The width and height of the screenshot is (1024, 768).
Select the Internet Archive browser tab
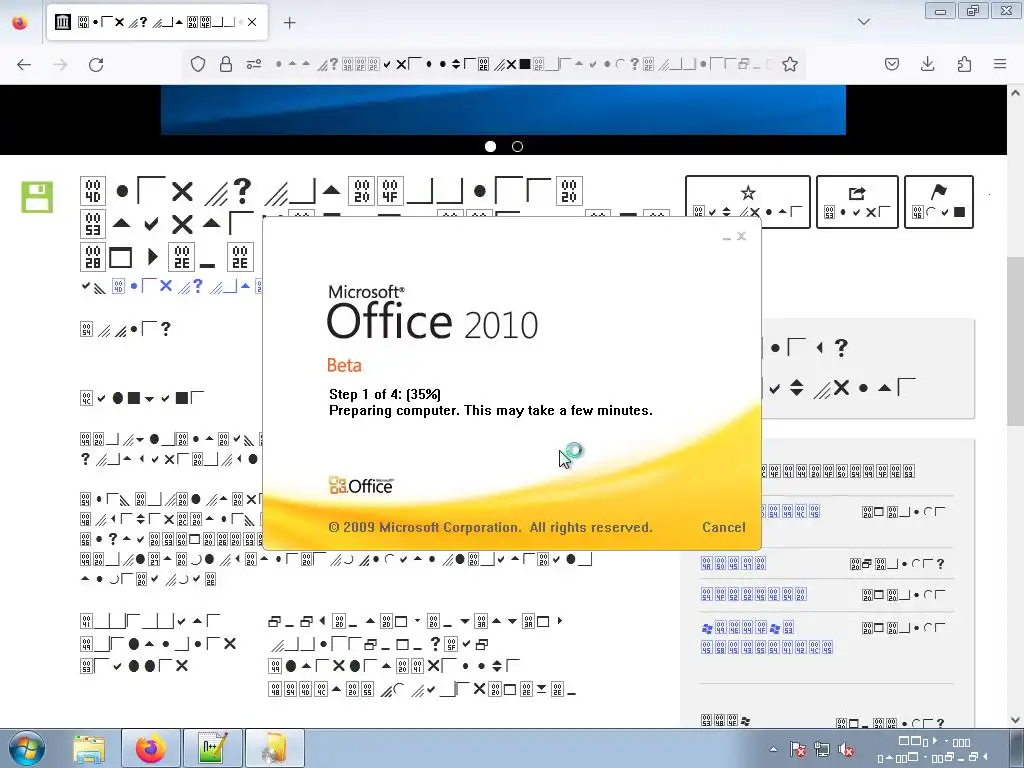(x=157, y=22)
